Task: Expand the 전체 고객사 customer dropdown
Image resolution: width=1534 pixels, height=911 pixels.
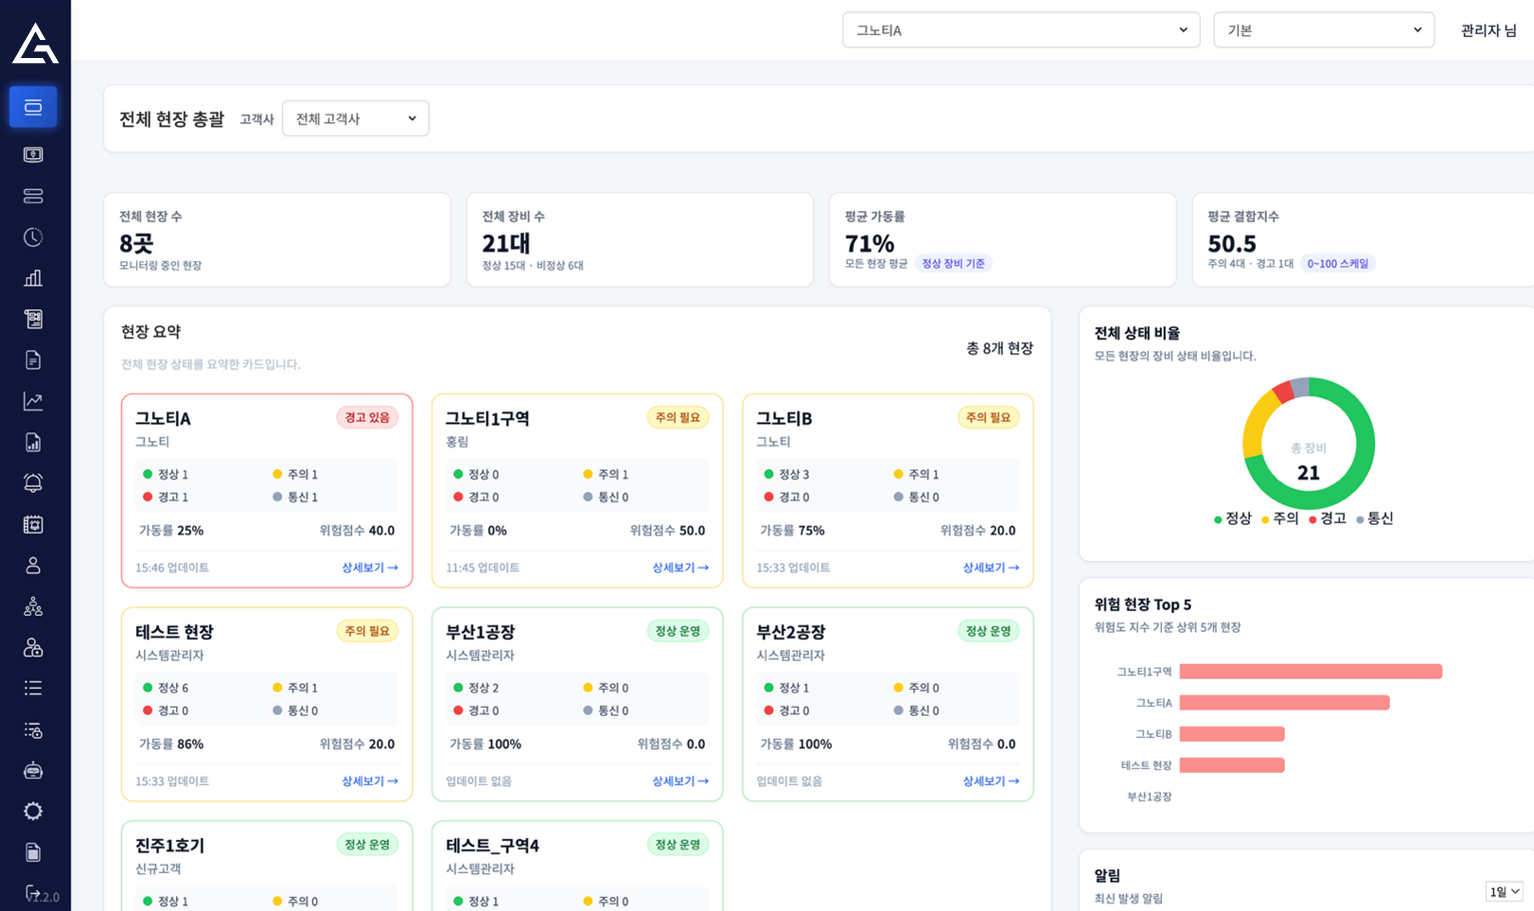Action: click(x=355, y=119)
